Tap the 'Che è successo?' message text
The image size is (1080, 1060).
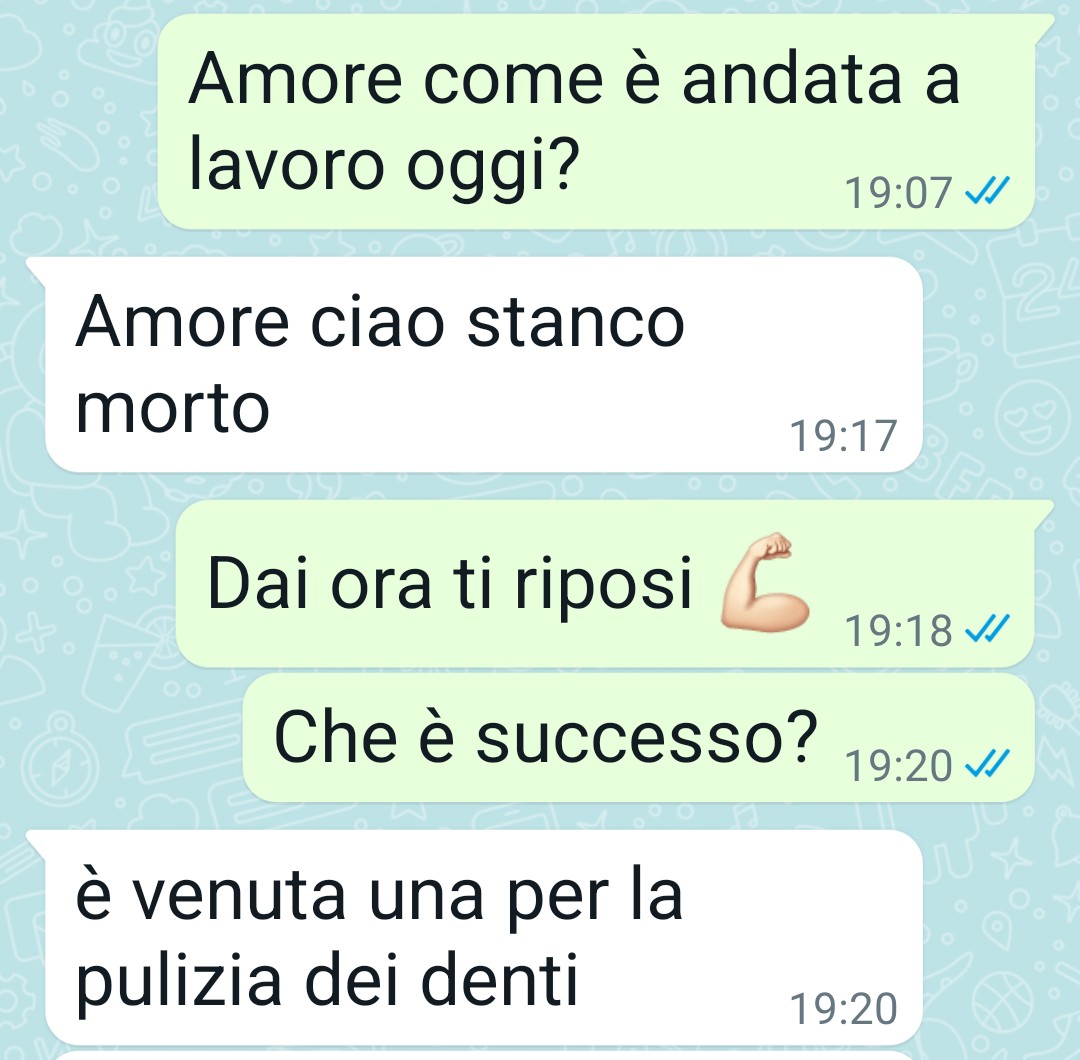[x=546, y=738]
